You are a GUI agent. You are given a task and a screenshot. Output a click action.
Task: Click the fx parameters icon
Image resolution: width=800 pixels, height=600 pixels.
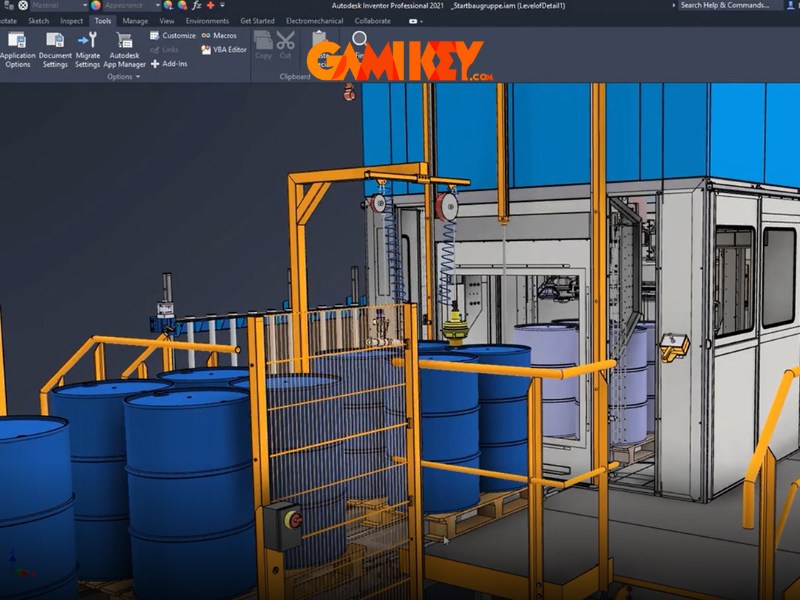coord(197,5)
